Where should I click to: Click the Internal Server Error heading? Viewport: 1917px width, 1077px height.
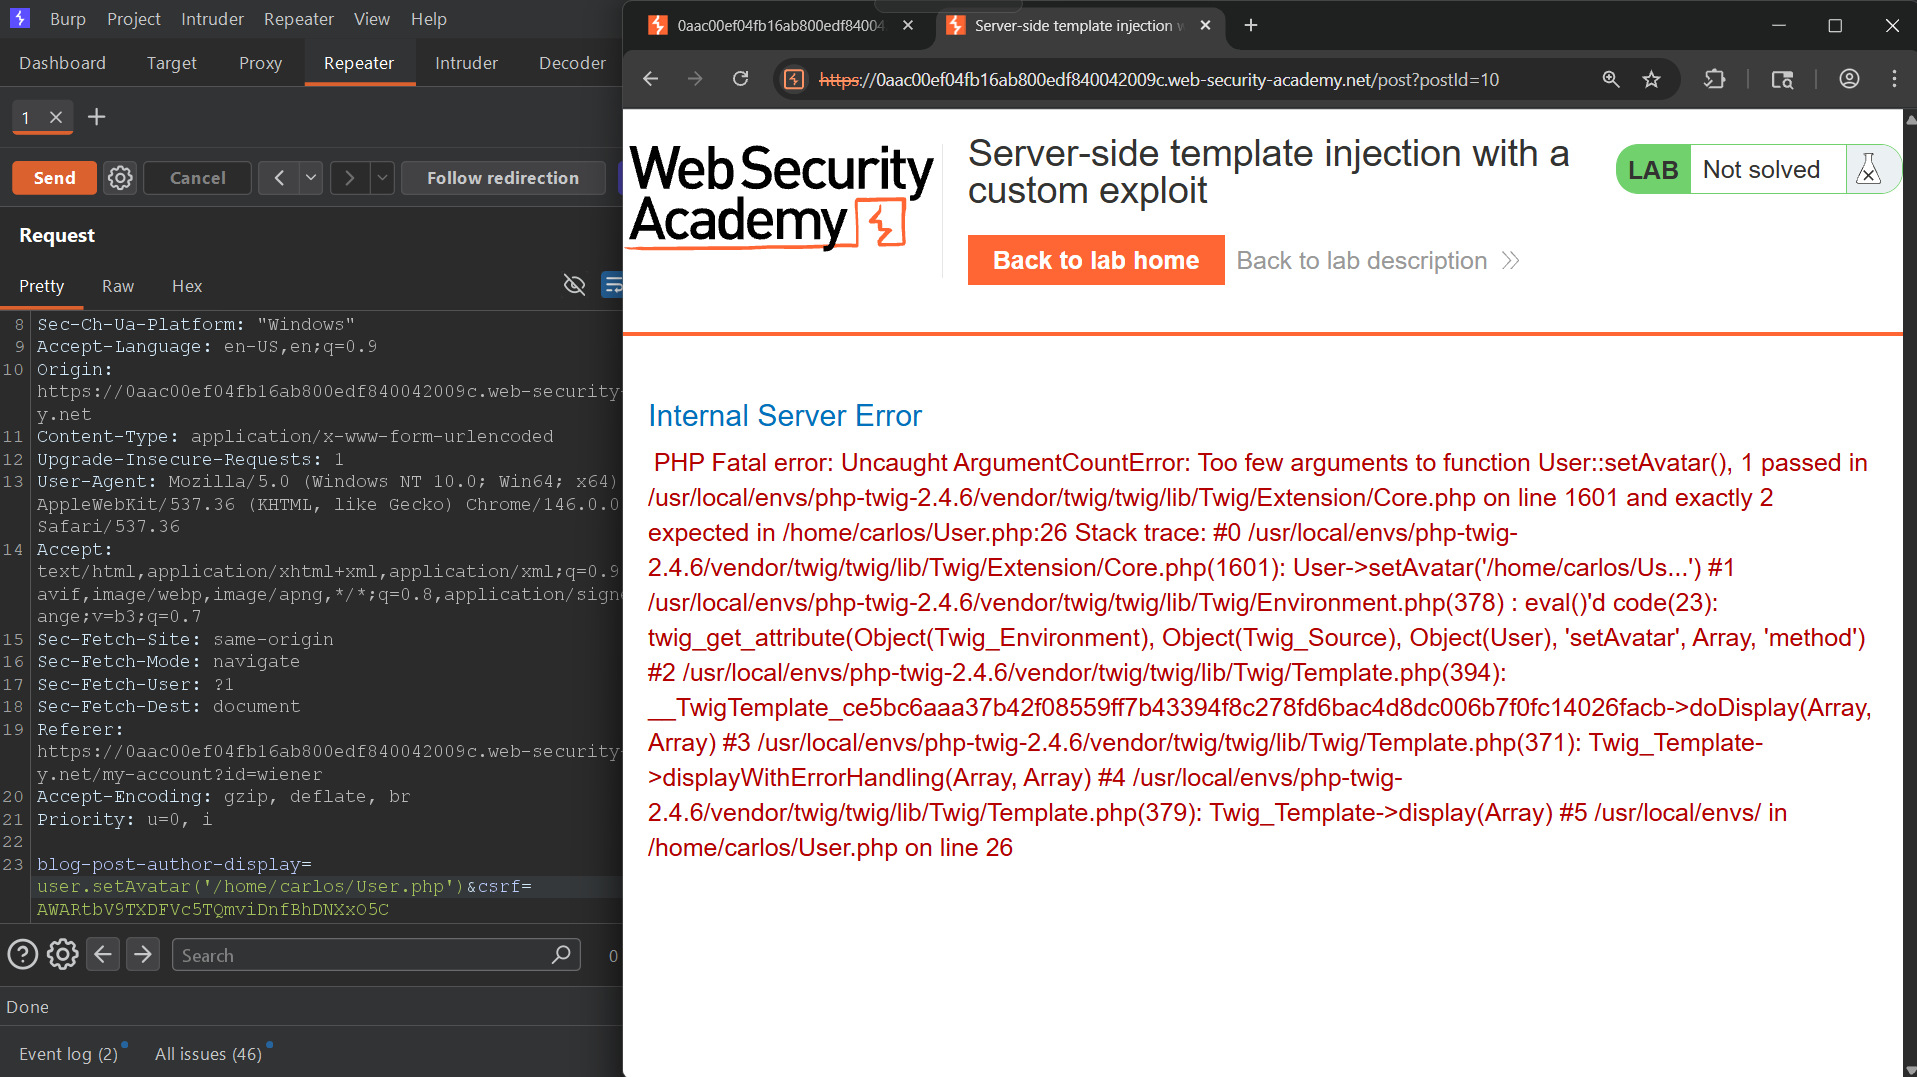785,416
